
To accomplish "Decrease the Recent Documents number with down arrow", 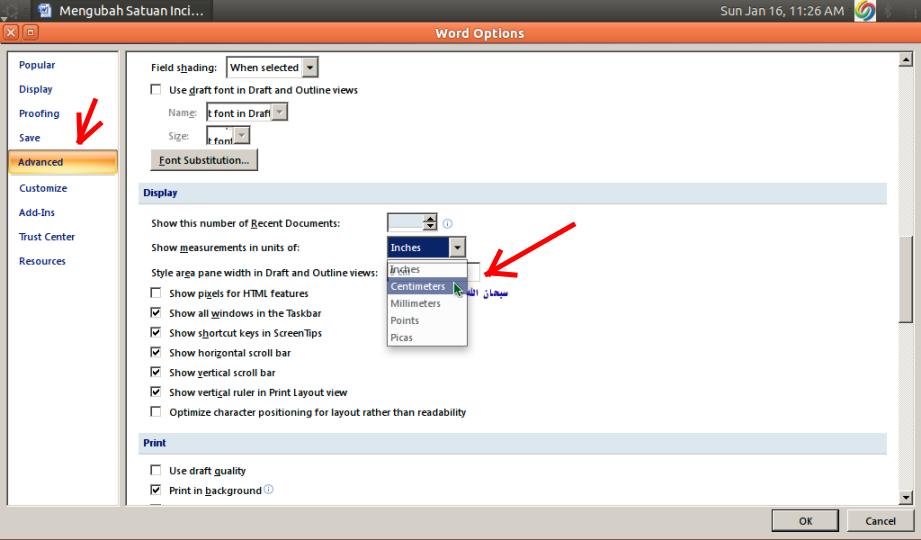I will pos(430,227).
